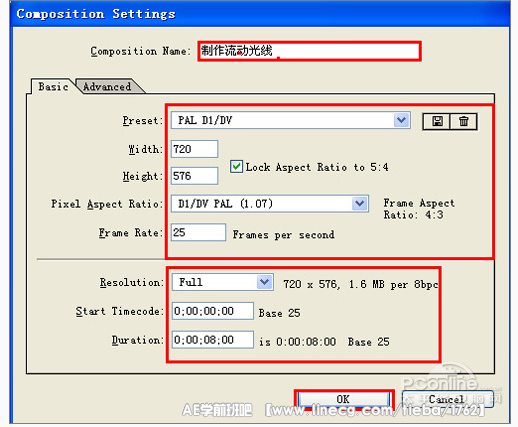Open the Preset dropdown showing PAL D1/DV
Image resolution: width=518 pixels, height=427 pixels.
[x=290, y=120]
